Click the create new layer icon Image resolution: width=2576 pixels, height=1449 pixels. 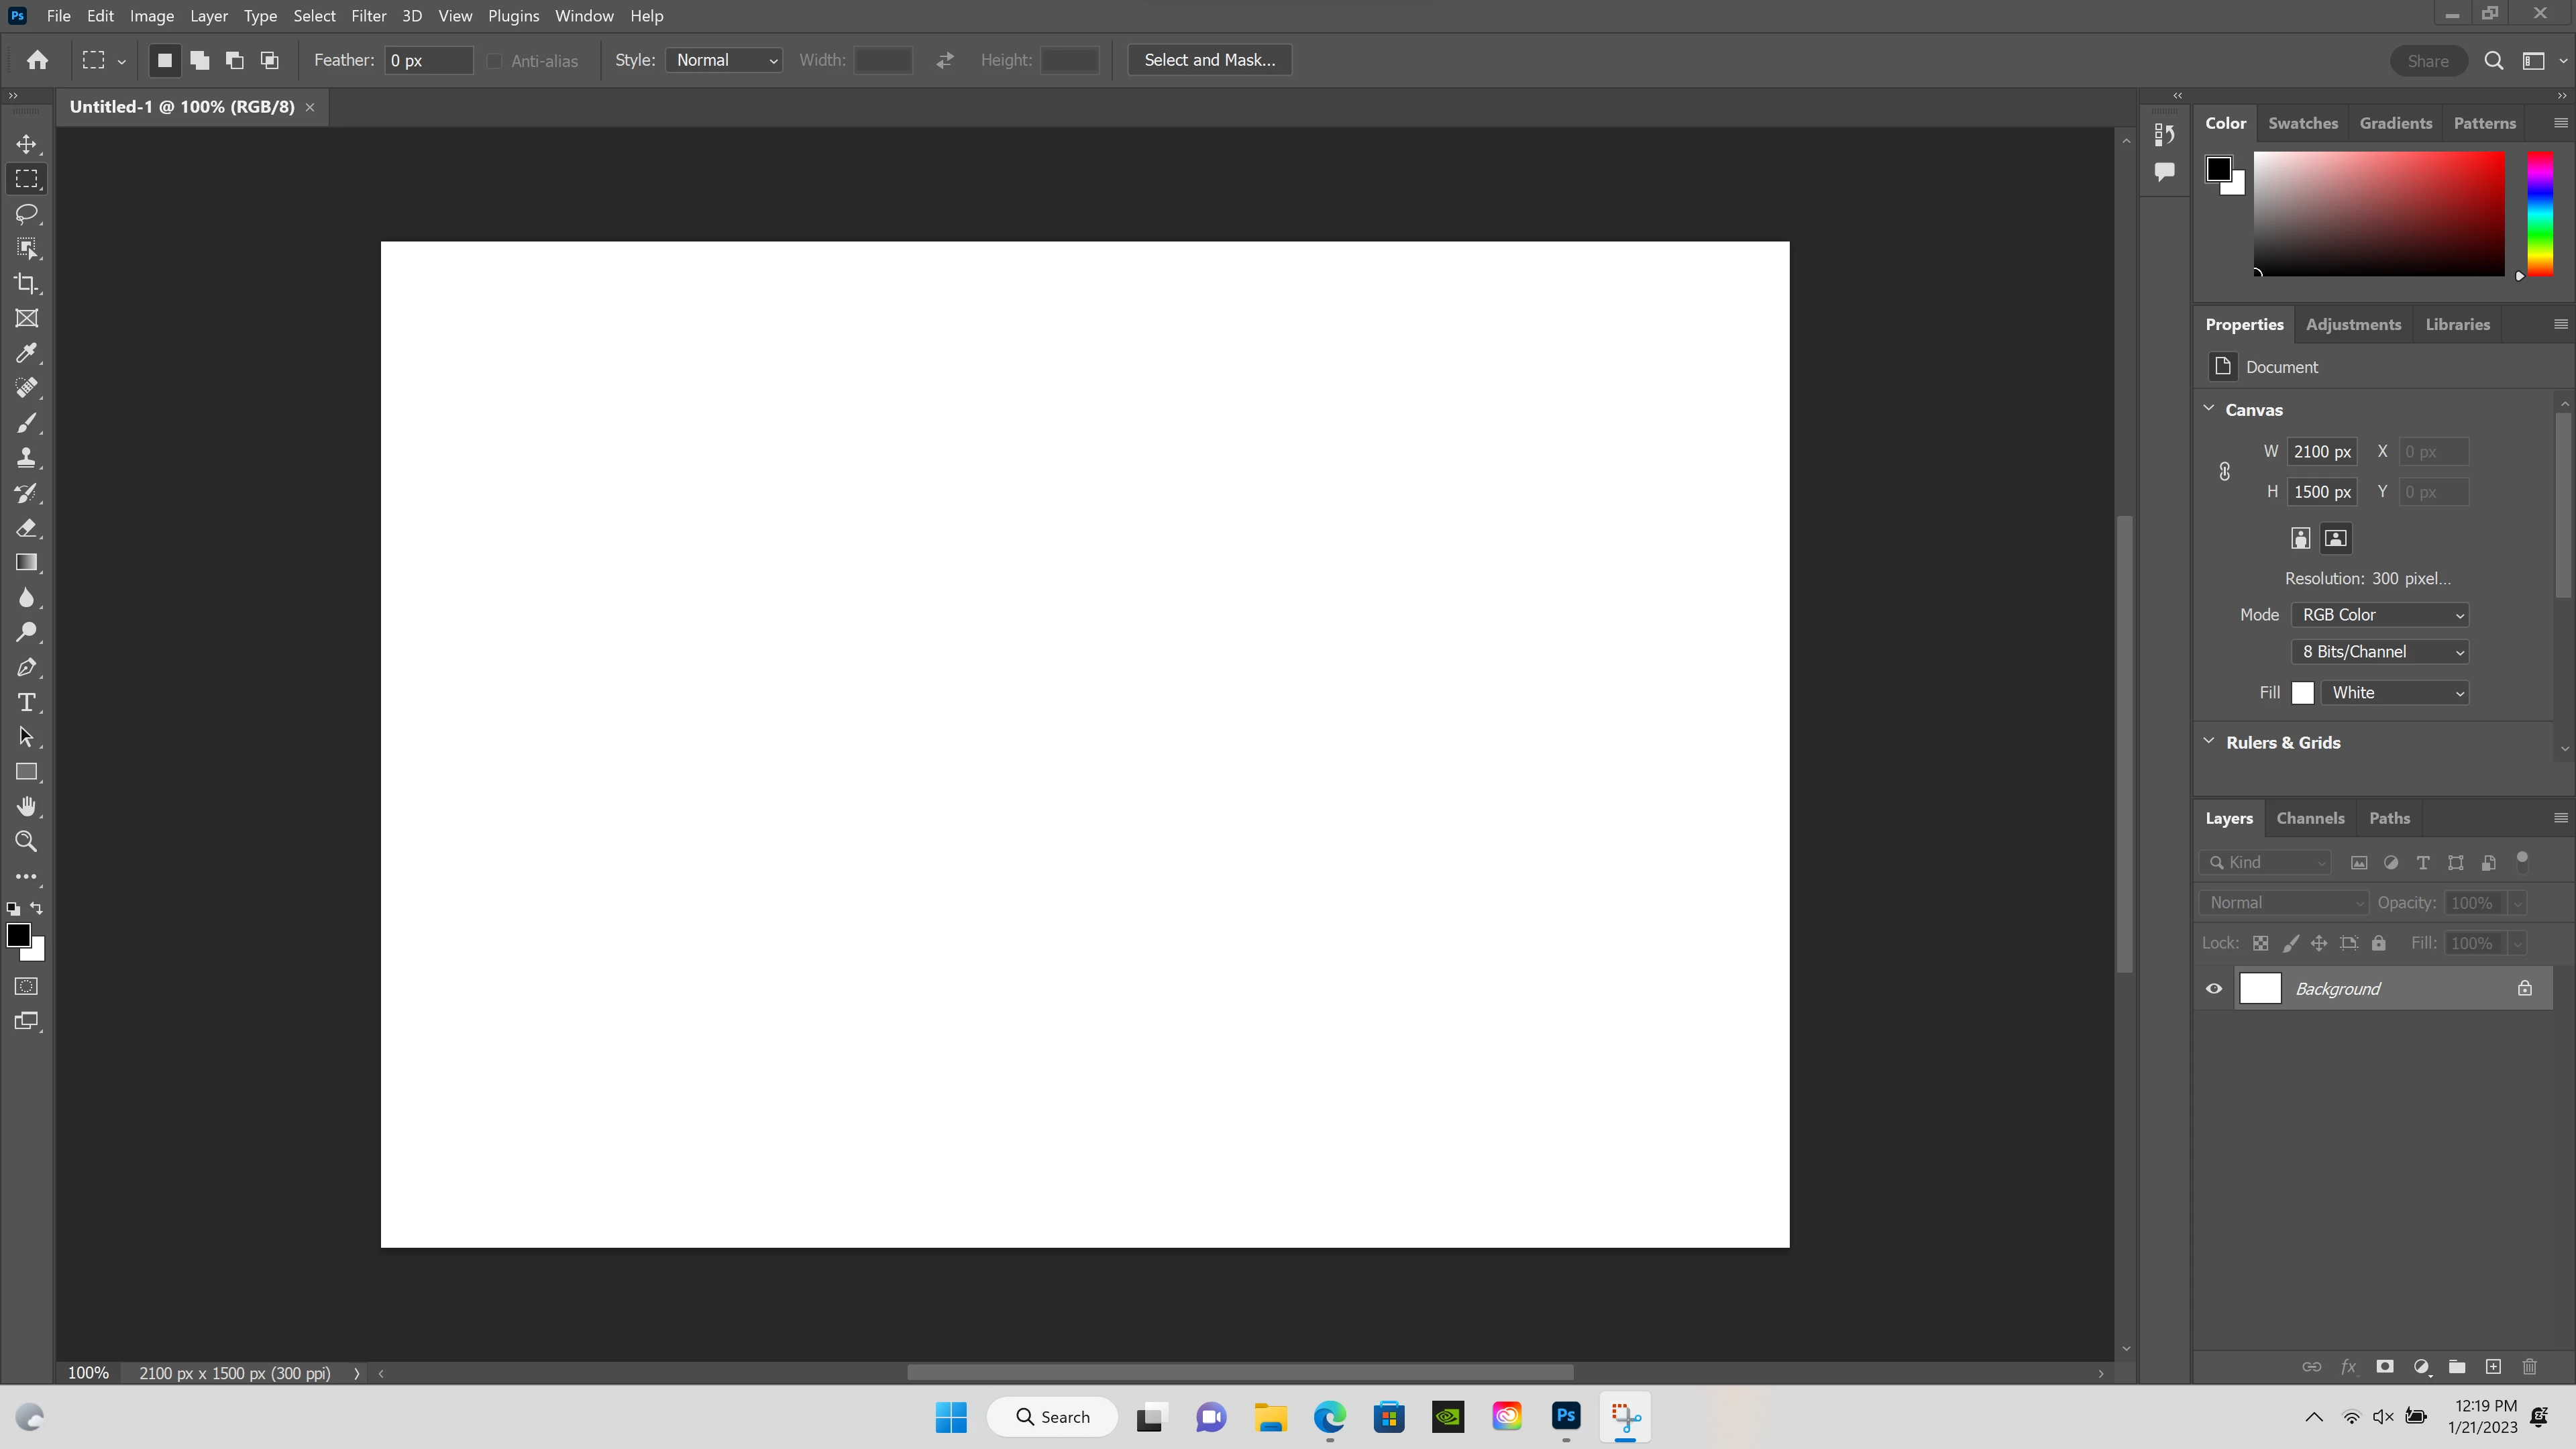pyautogui.click(x=2493, y=1366)
